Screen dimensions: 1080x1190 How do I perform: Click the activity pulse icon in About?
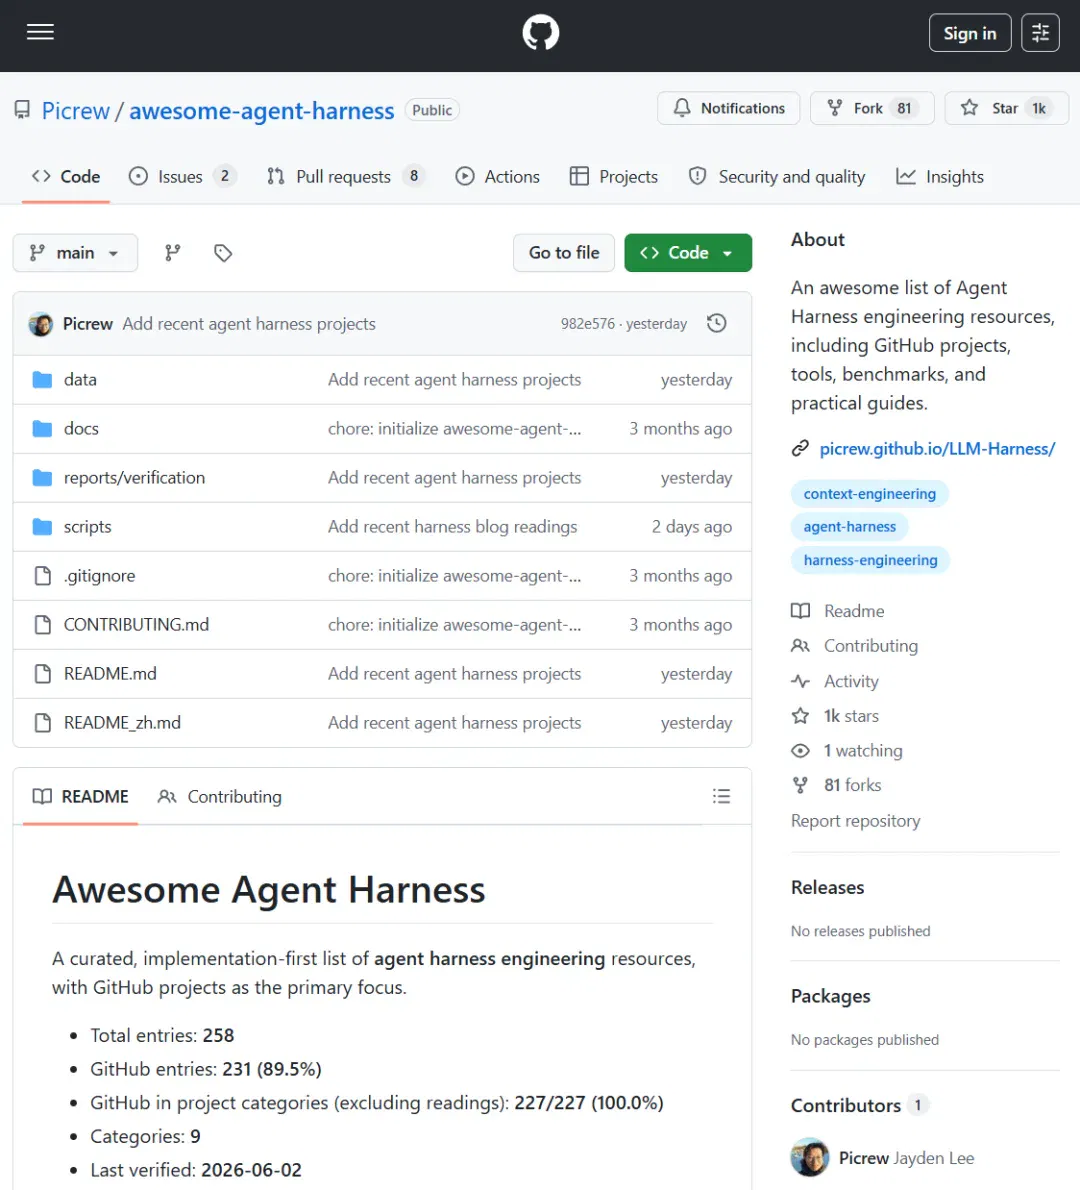point(800,681)
